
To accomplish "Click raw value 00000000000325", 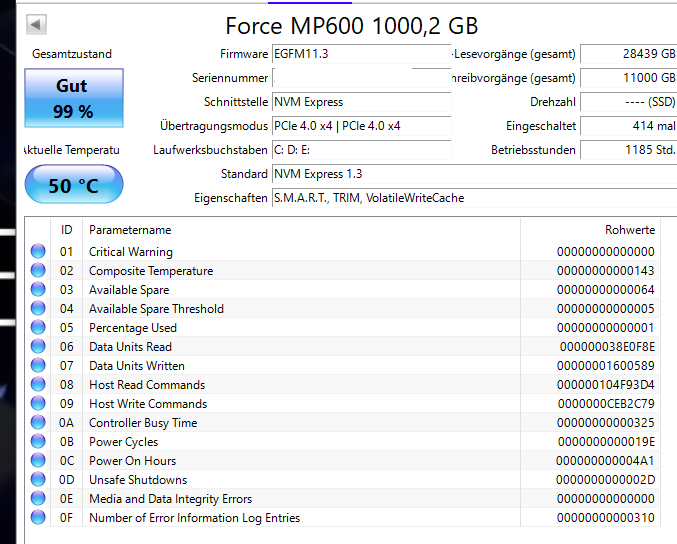I will point(606,423).
